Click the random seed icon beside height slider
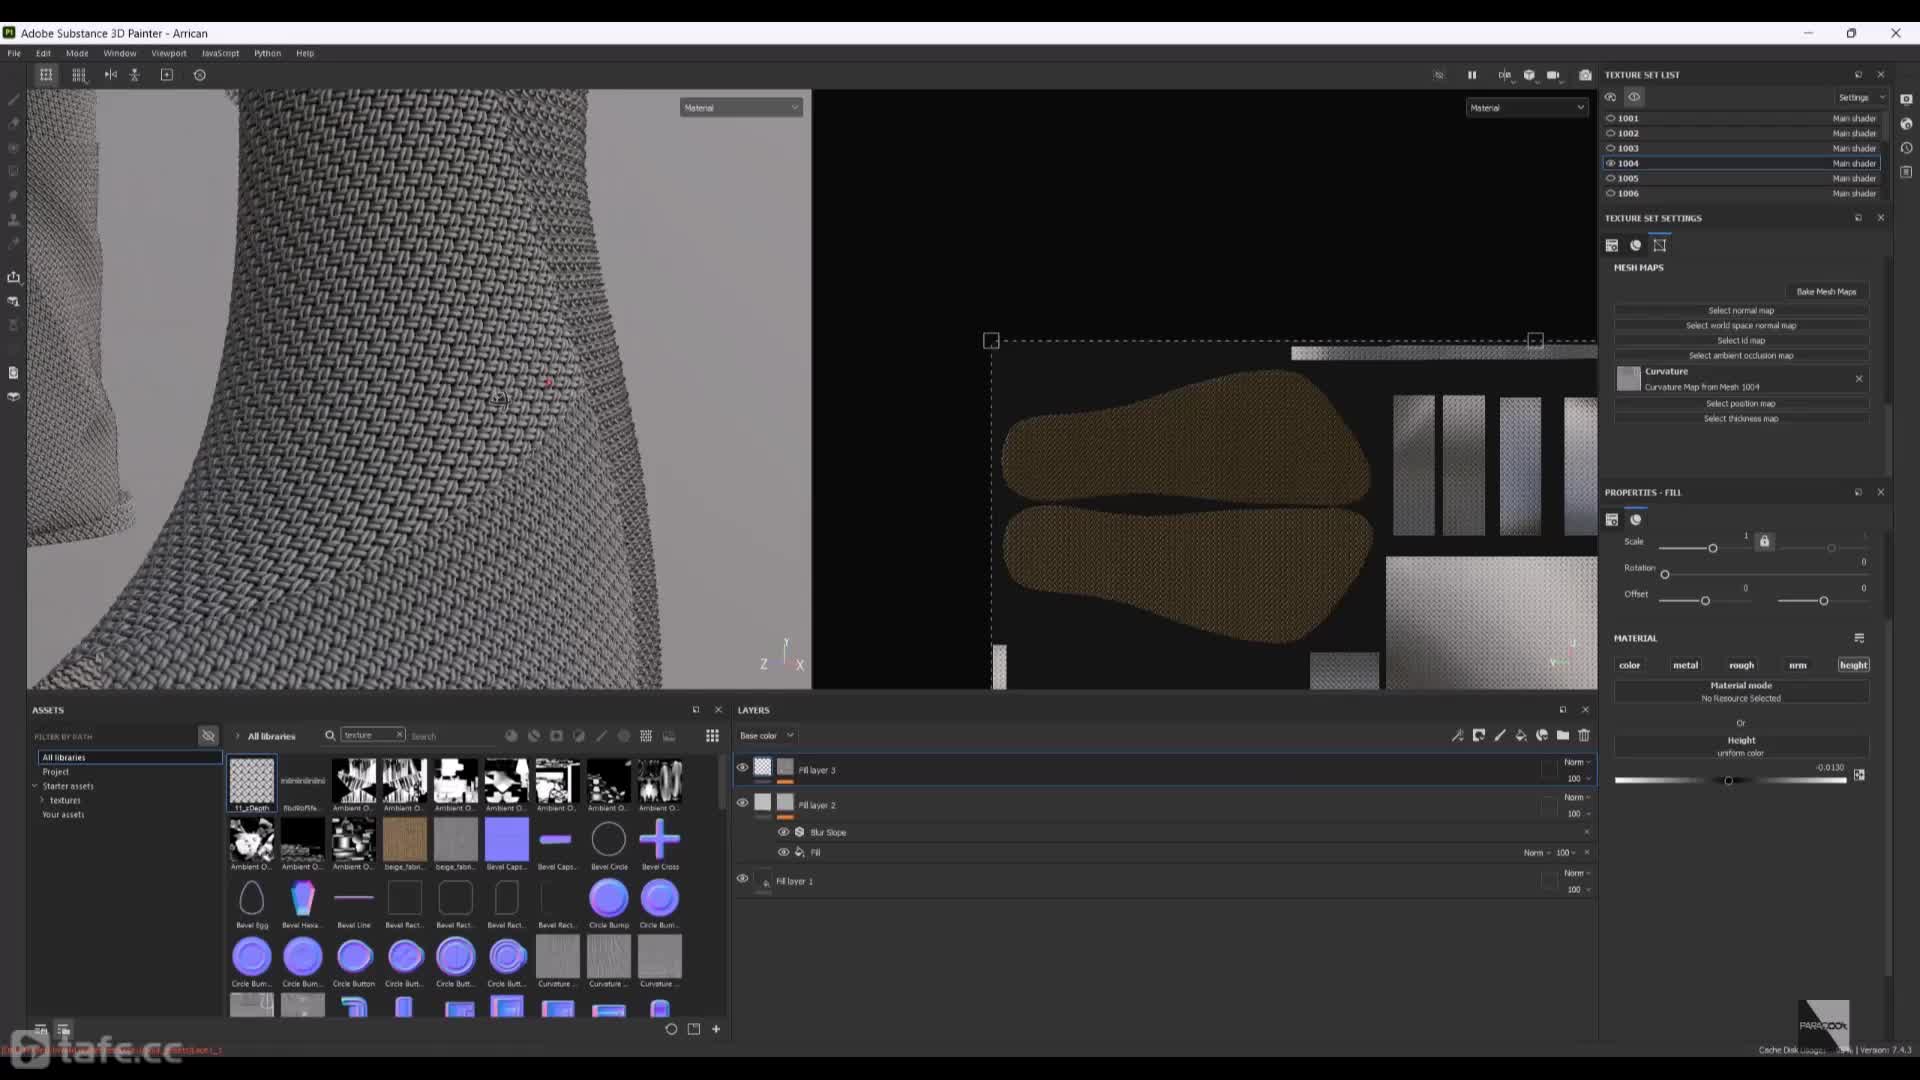Screen dimensions: 1920x1080 coord(1859,775)
